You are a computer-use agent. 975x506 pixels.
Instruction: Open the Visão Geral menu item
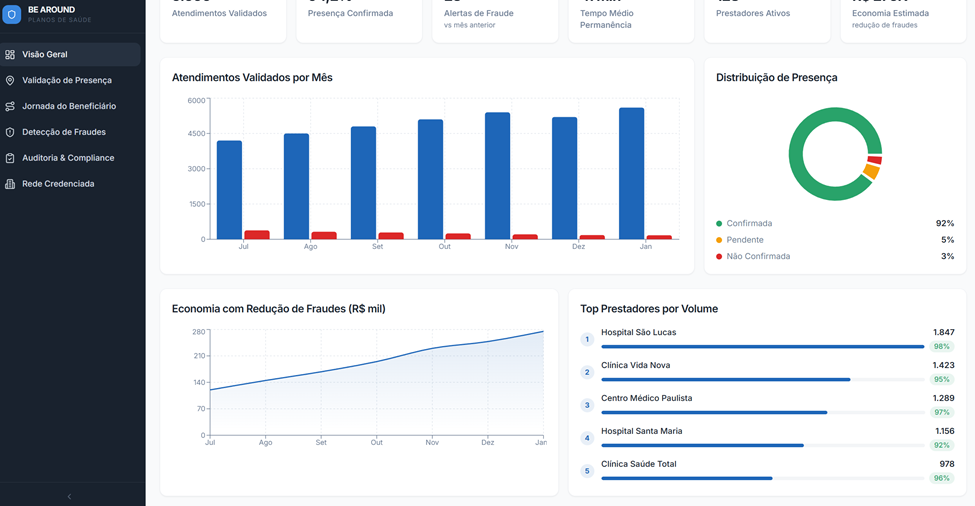[x=70, y=55]
